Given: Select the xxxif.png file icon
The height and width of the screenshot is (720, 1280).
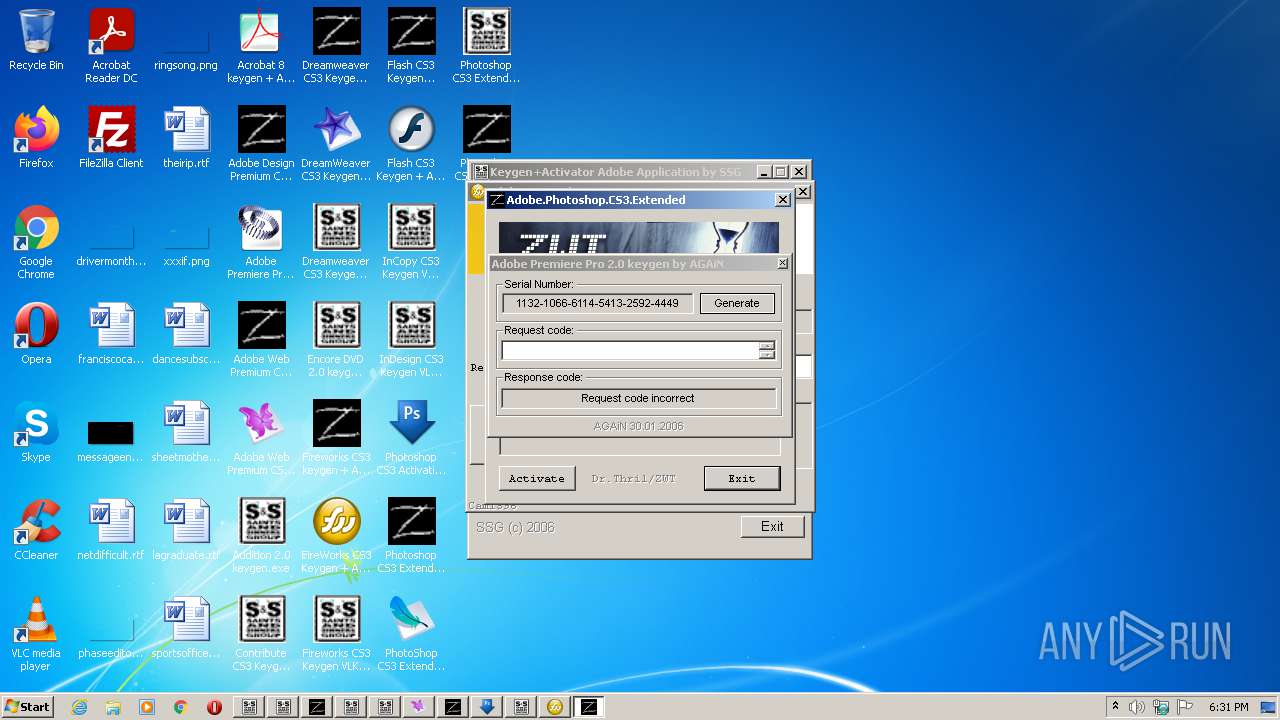Looking at the screenshot, I should click(x=186, y=246).
